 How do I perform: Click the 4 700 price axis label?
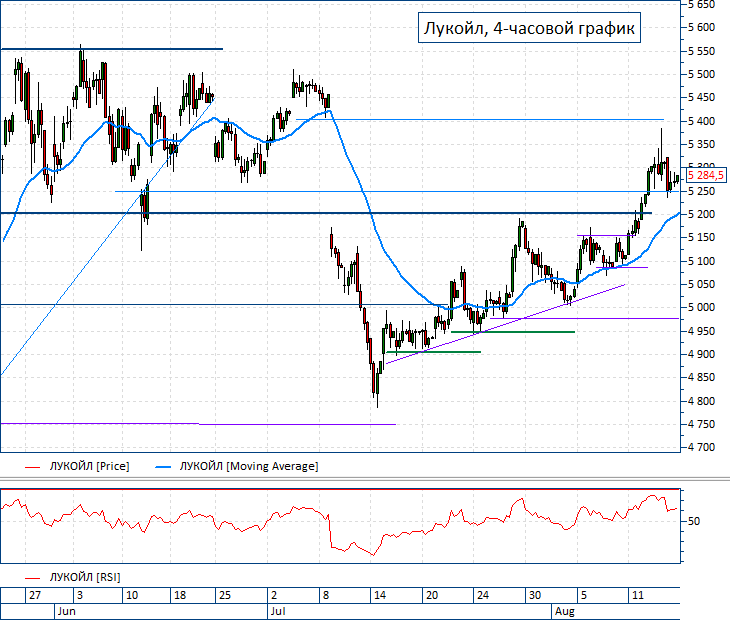[701, 447]
